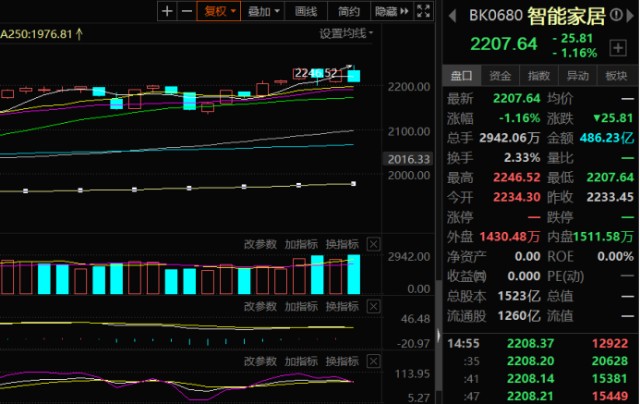Image resolution: width=640 pixels, height=404 pixels.
Task: Toggle 简约 simplified view mode
Action: point(349,11)
